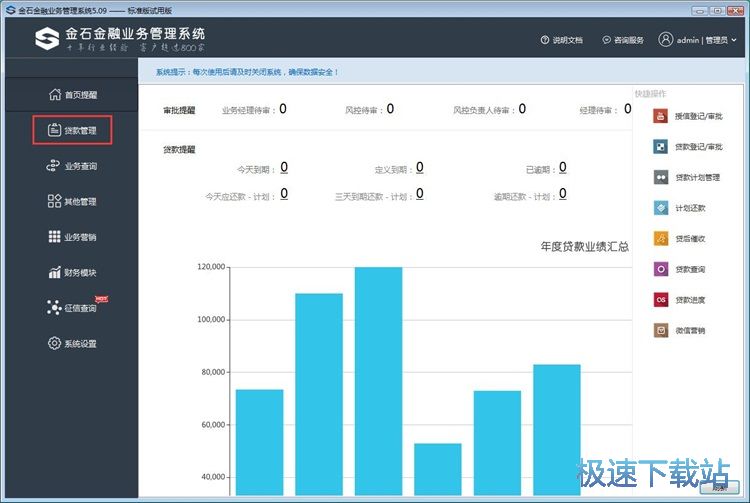Open 贷款登记/审批 from quick operations
Image resolution: width=750 pixels, height=503 pixels.
tap(661, 146)
